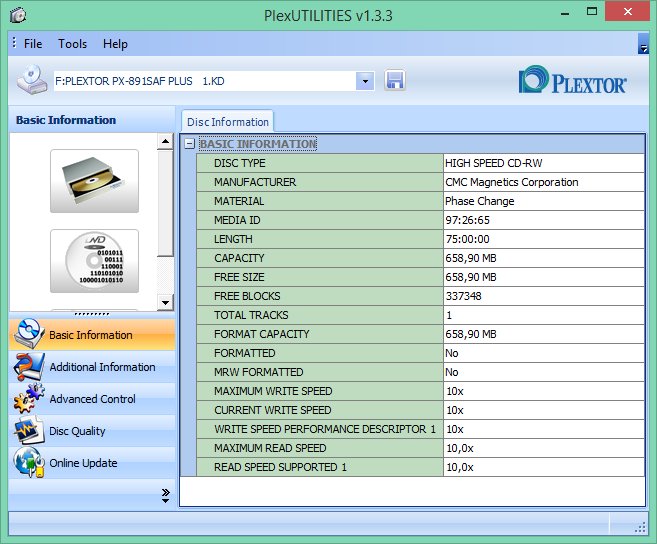Open the disc information thumbnail with binary digits
The width and height of the screenshot is (657, 544).
(x=94, y=261)
